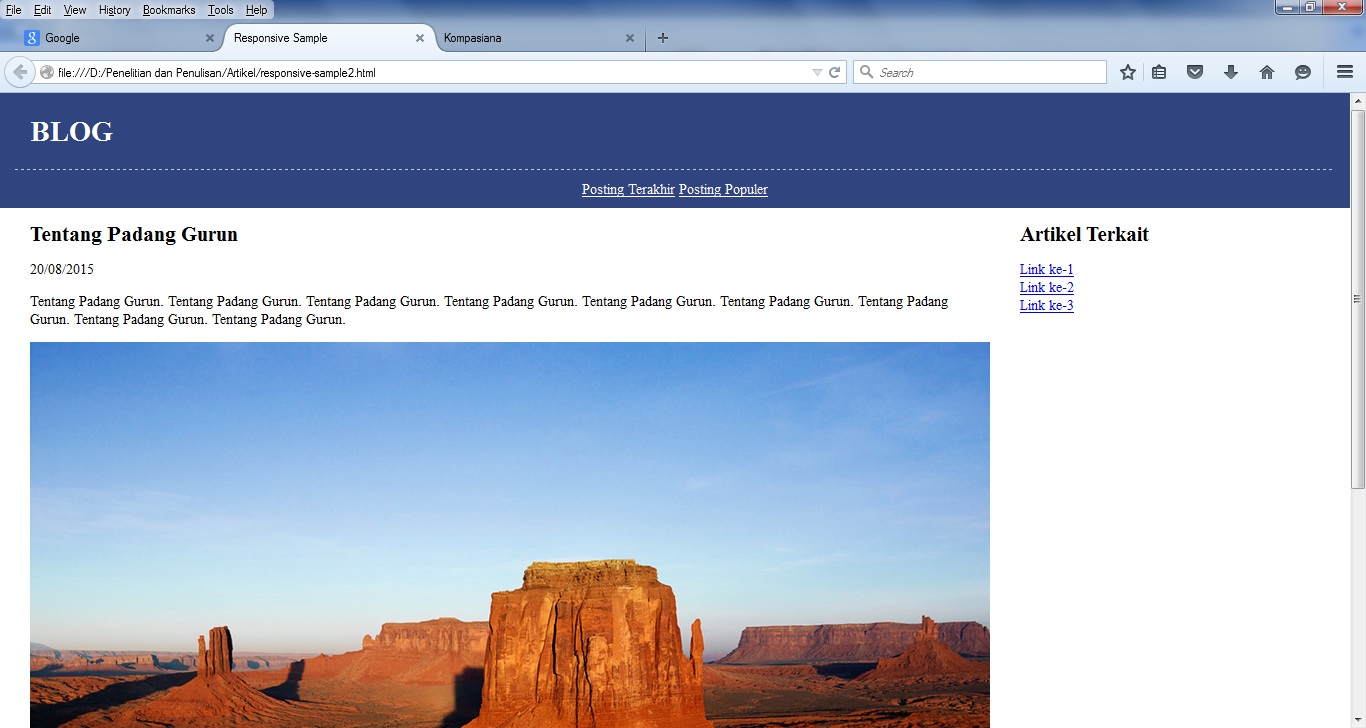Open the Tools menu
This screenshot has height=728, width=1366.
point(221,10)
